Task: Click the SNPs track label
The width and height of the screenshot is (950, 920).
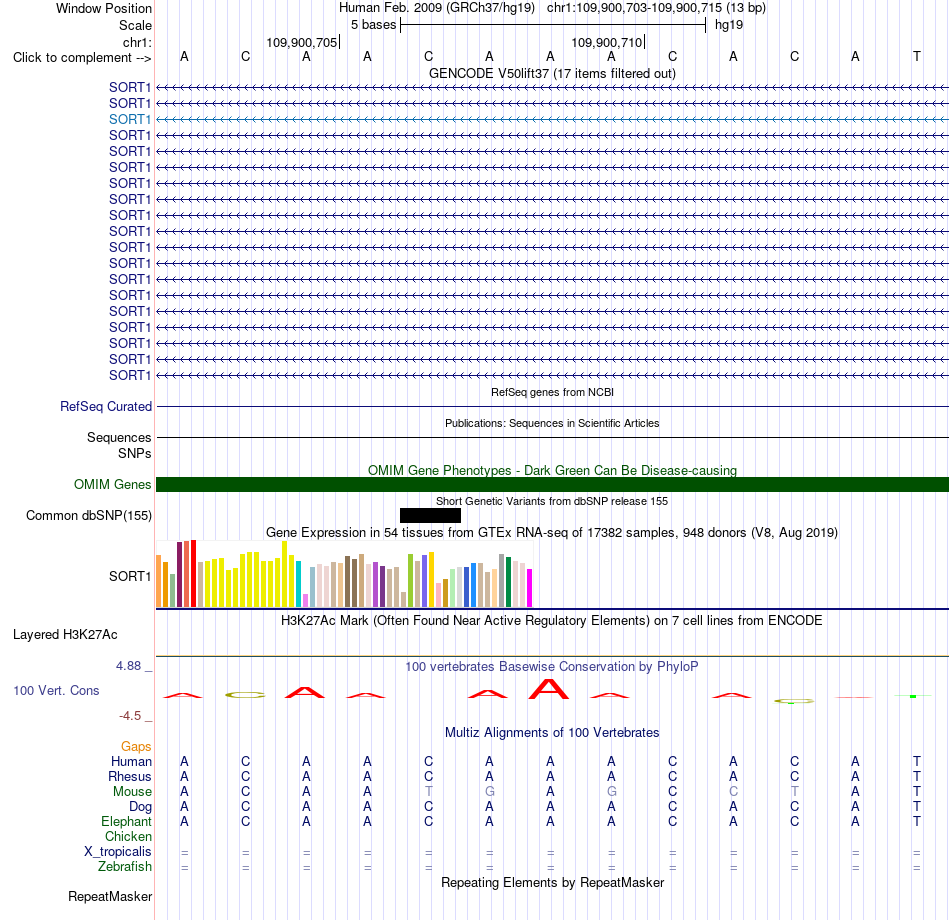Action: coord(135,453)
